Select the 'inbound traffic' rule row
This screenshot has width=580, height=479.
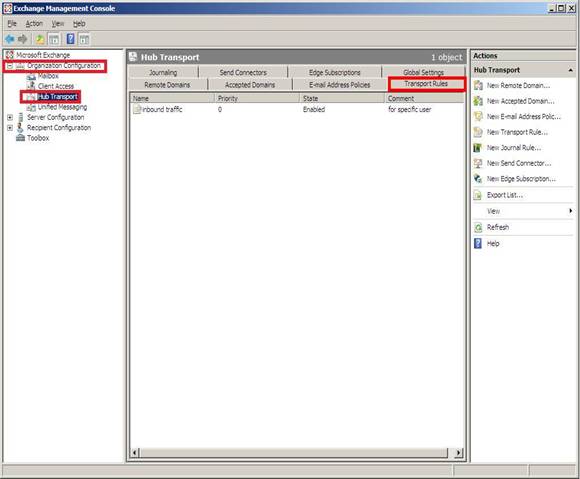click(297, 109)
